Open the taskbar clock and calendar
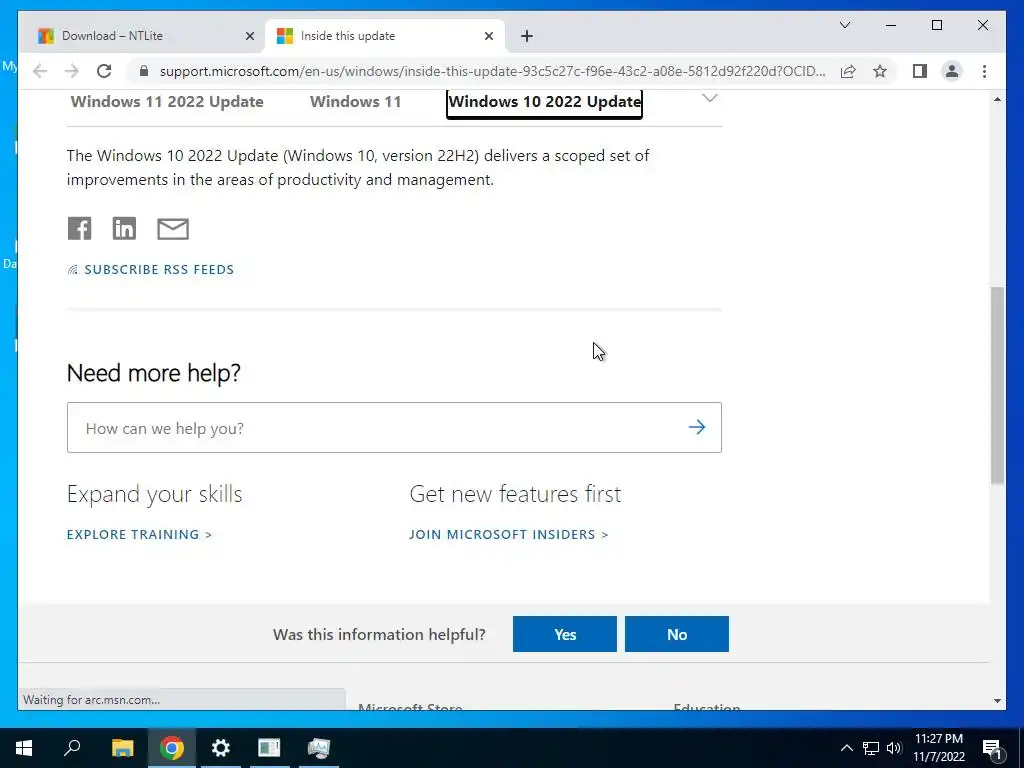 (x=938, y=748)
